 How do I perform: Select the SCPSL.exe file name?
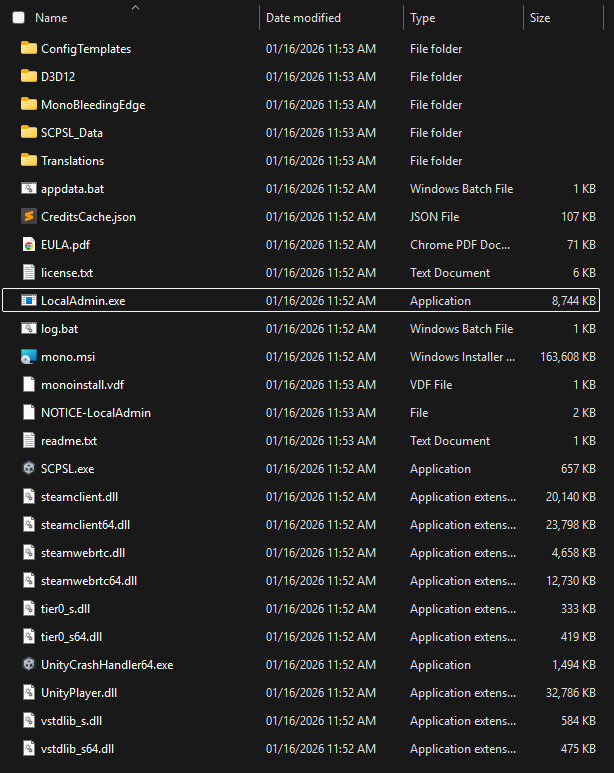coord(68,469)
